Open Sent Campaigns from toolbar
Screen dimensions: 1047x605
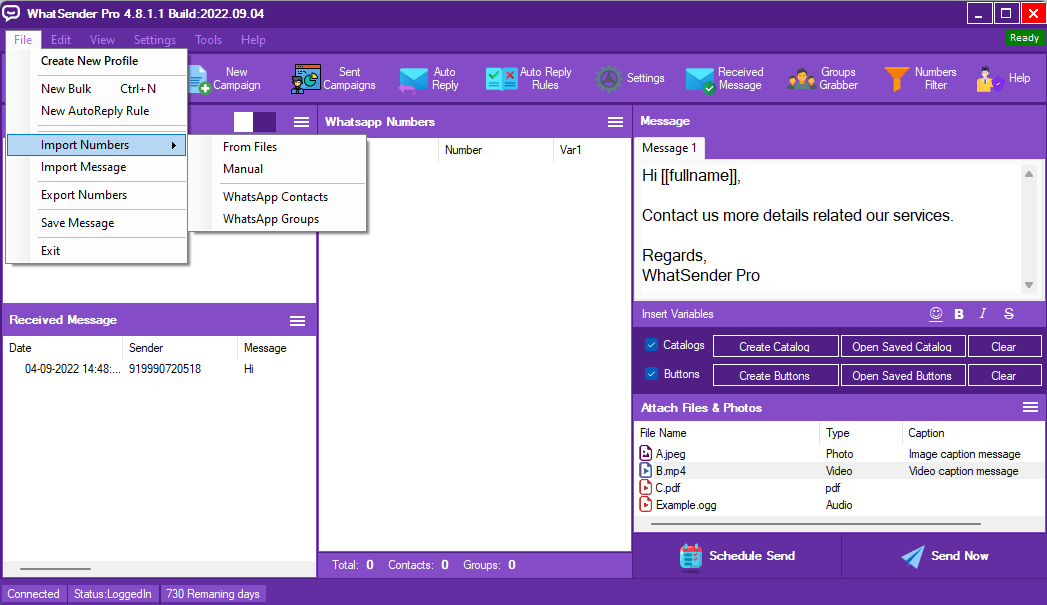pos(333,79)
